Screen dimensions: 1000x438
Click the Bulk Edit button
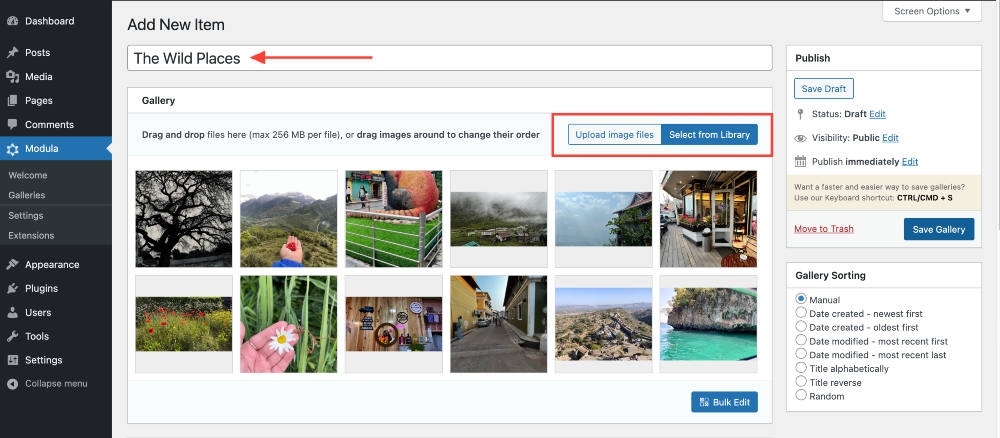click(724, 402)
